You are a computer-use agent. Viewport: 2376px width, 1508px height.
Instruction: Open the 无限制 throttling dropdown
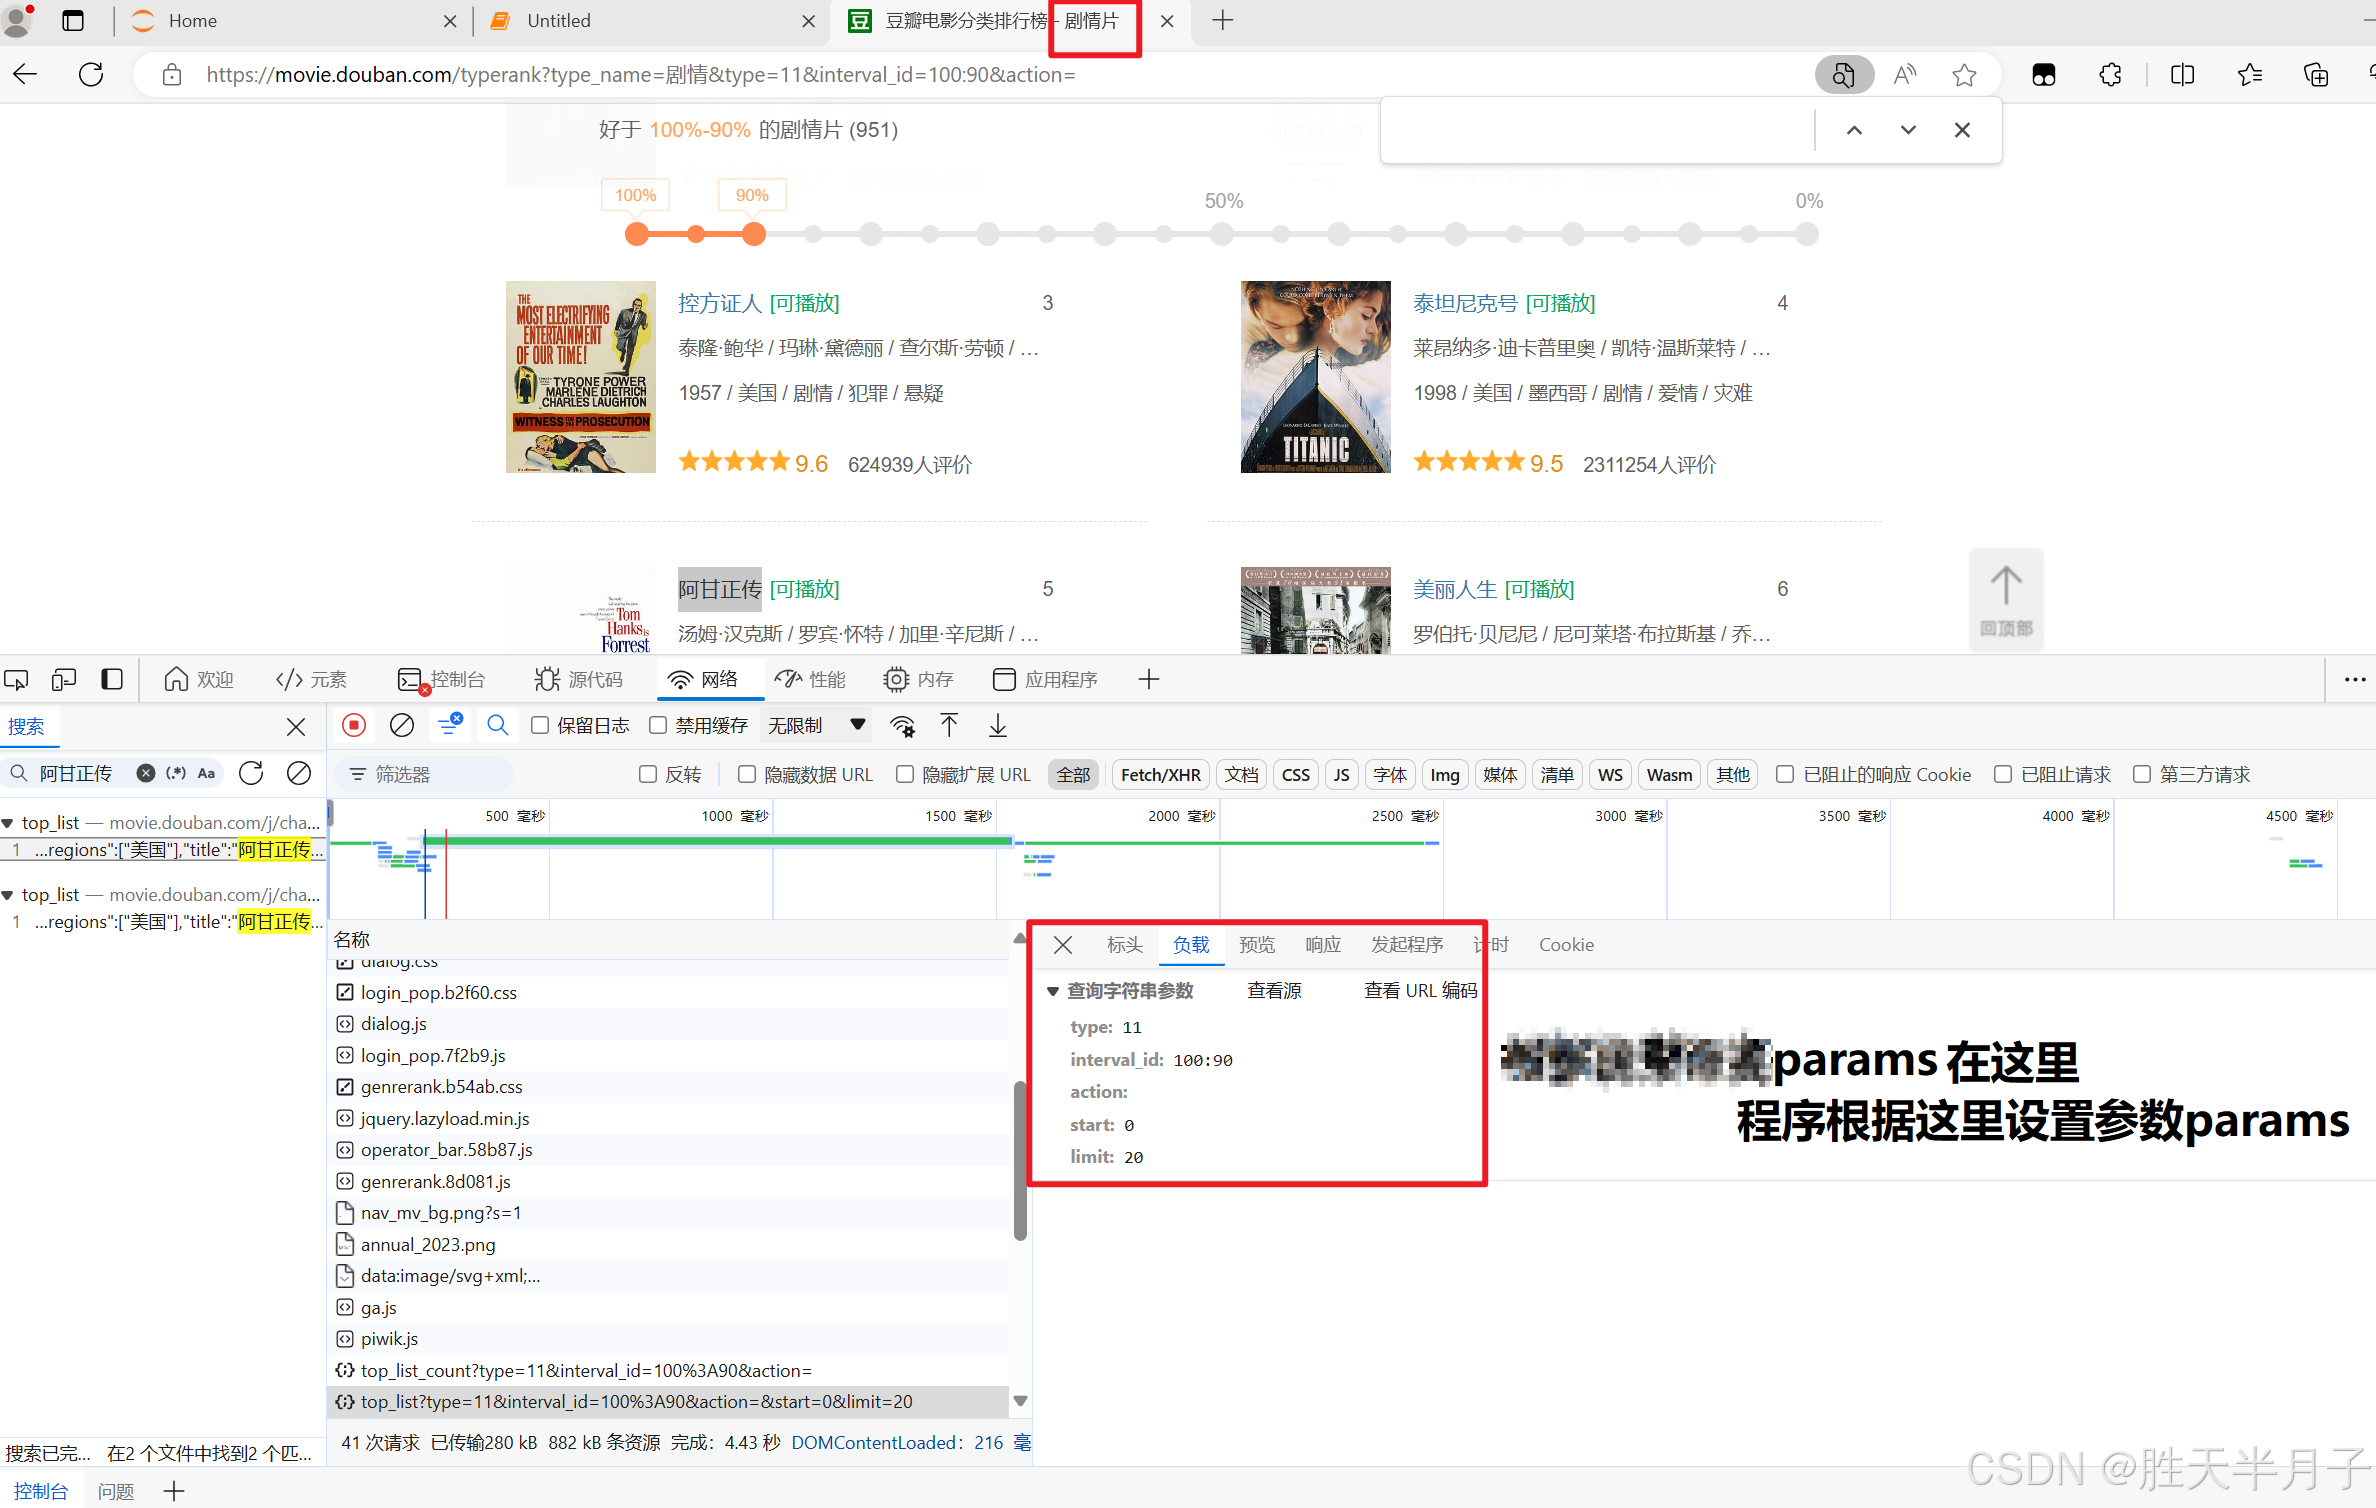[816, 725]
